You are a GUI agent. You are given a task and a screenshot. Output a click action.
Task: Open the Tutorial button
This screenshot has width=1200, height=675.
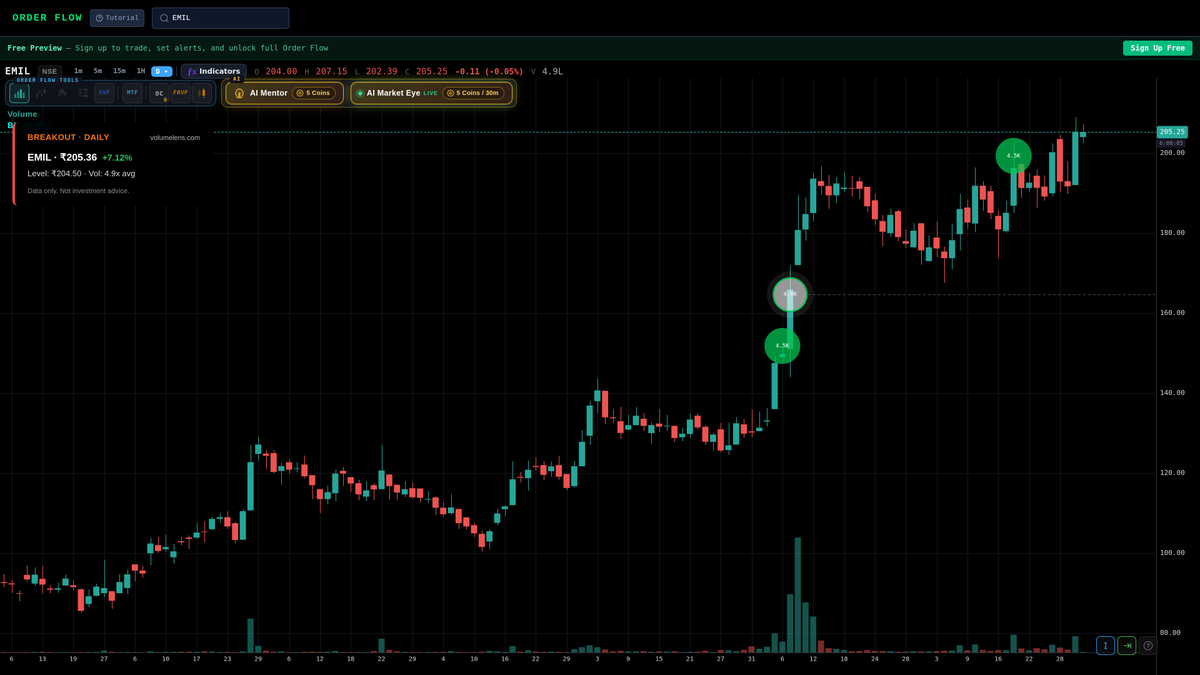[117, 18]
